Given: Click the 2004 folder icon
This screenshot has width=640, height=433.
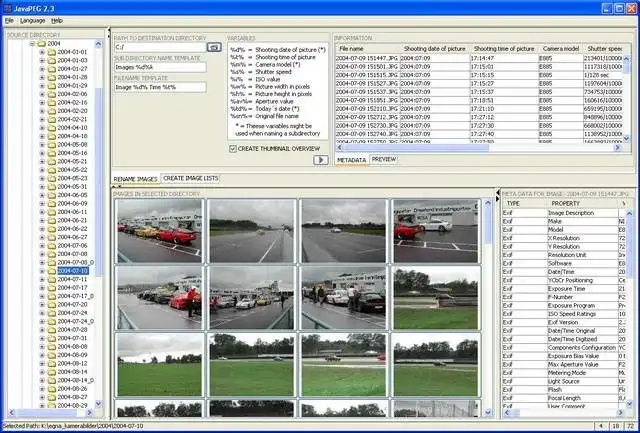Looking at the screenshot, I should [42, 43].
